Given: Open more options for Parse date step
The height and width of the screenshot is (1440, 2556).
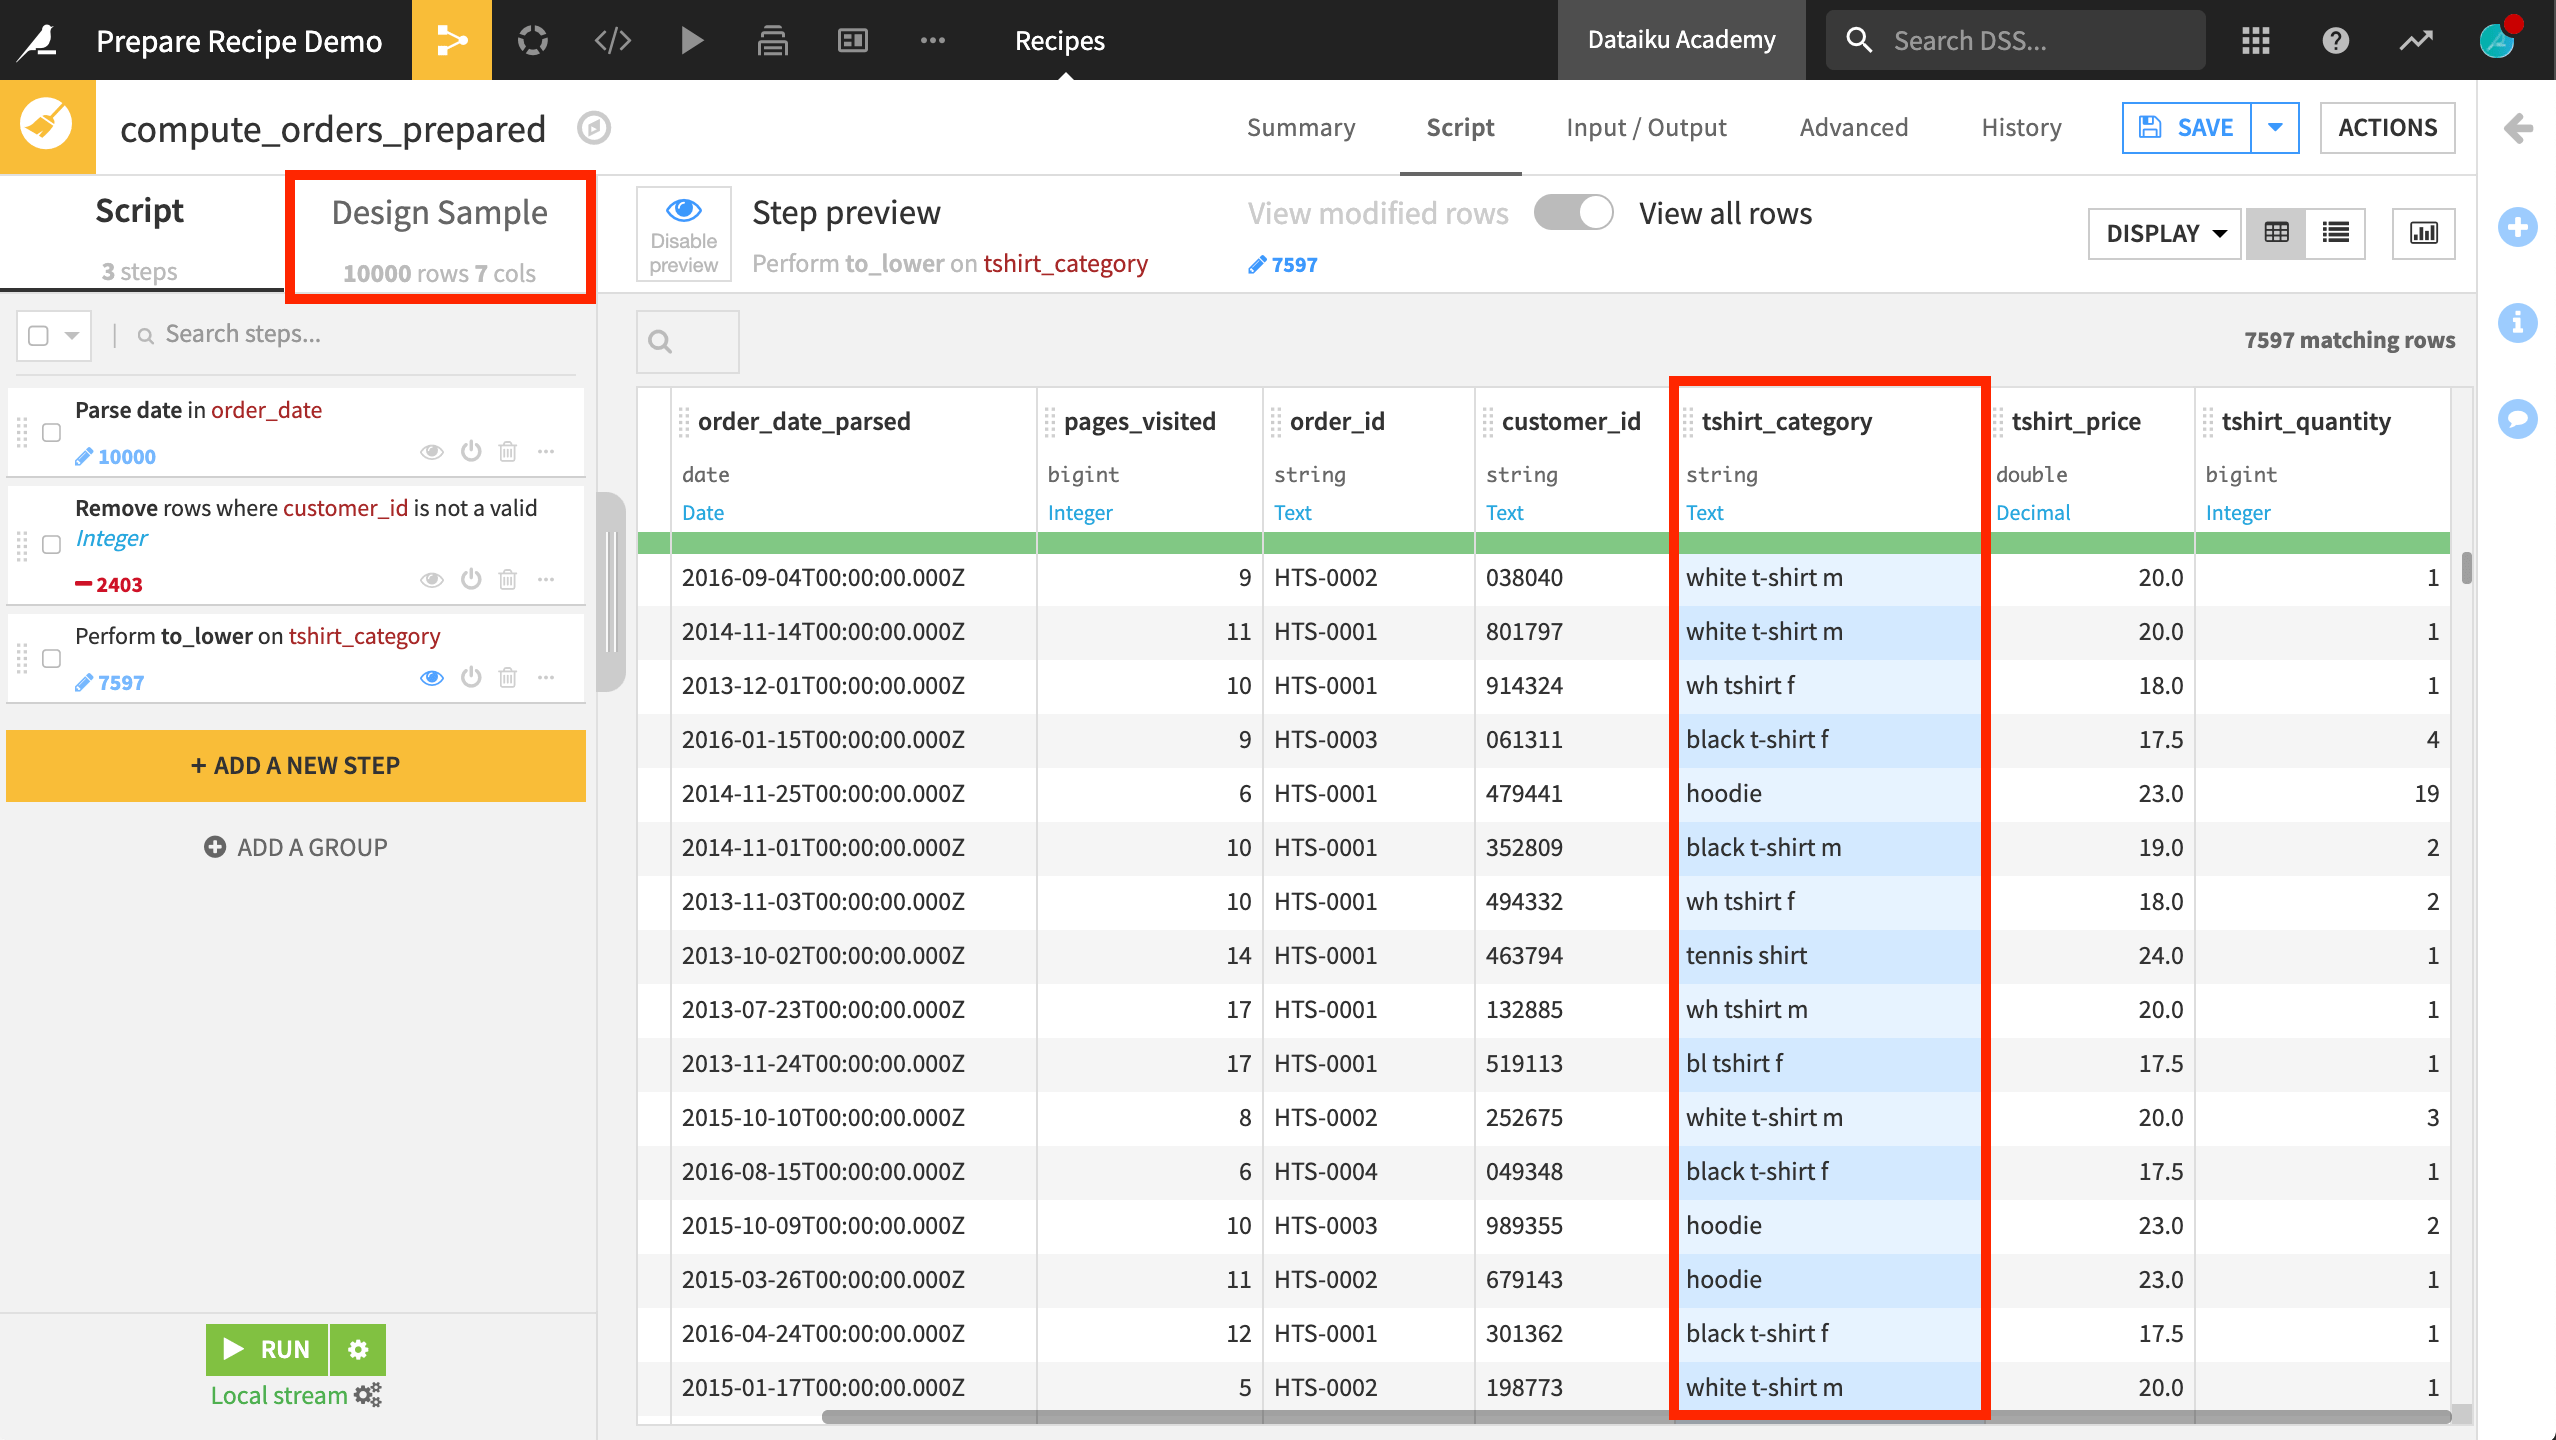Looking at the screenshot, I should [x=546, y=451].
